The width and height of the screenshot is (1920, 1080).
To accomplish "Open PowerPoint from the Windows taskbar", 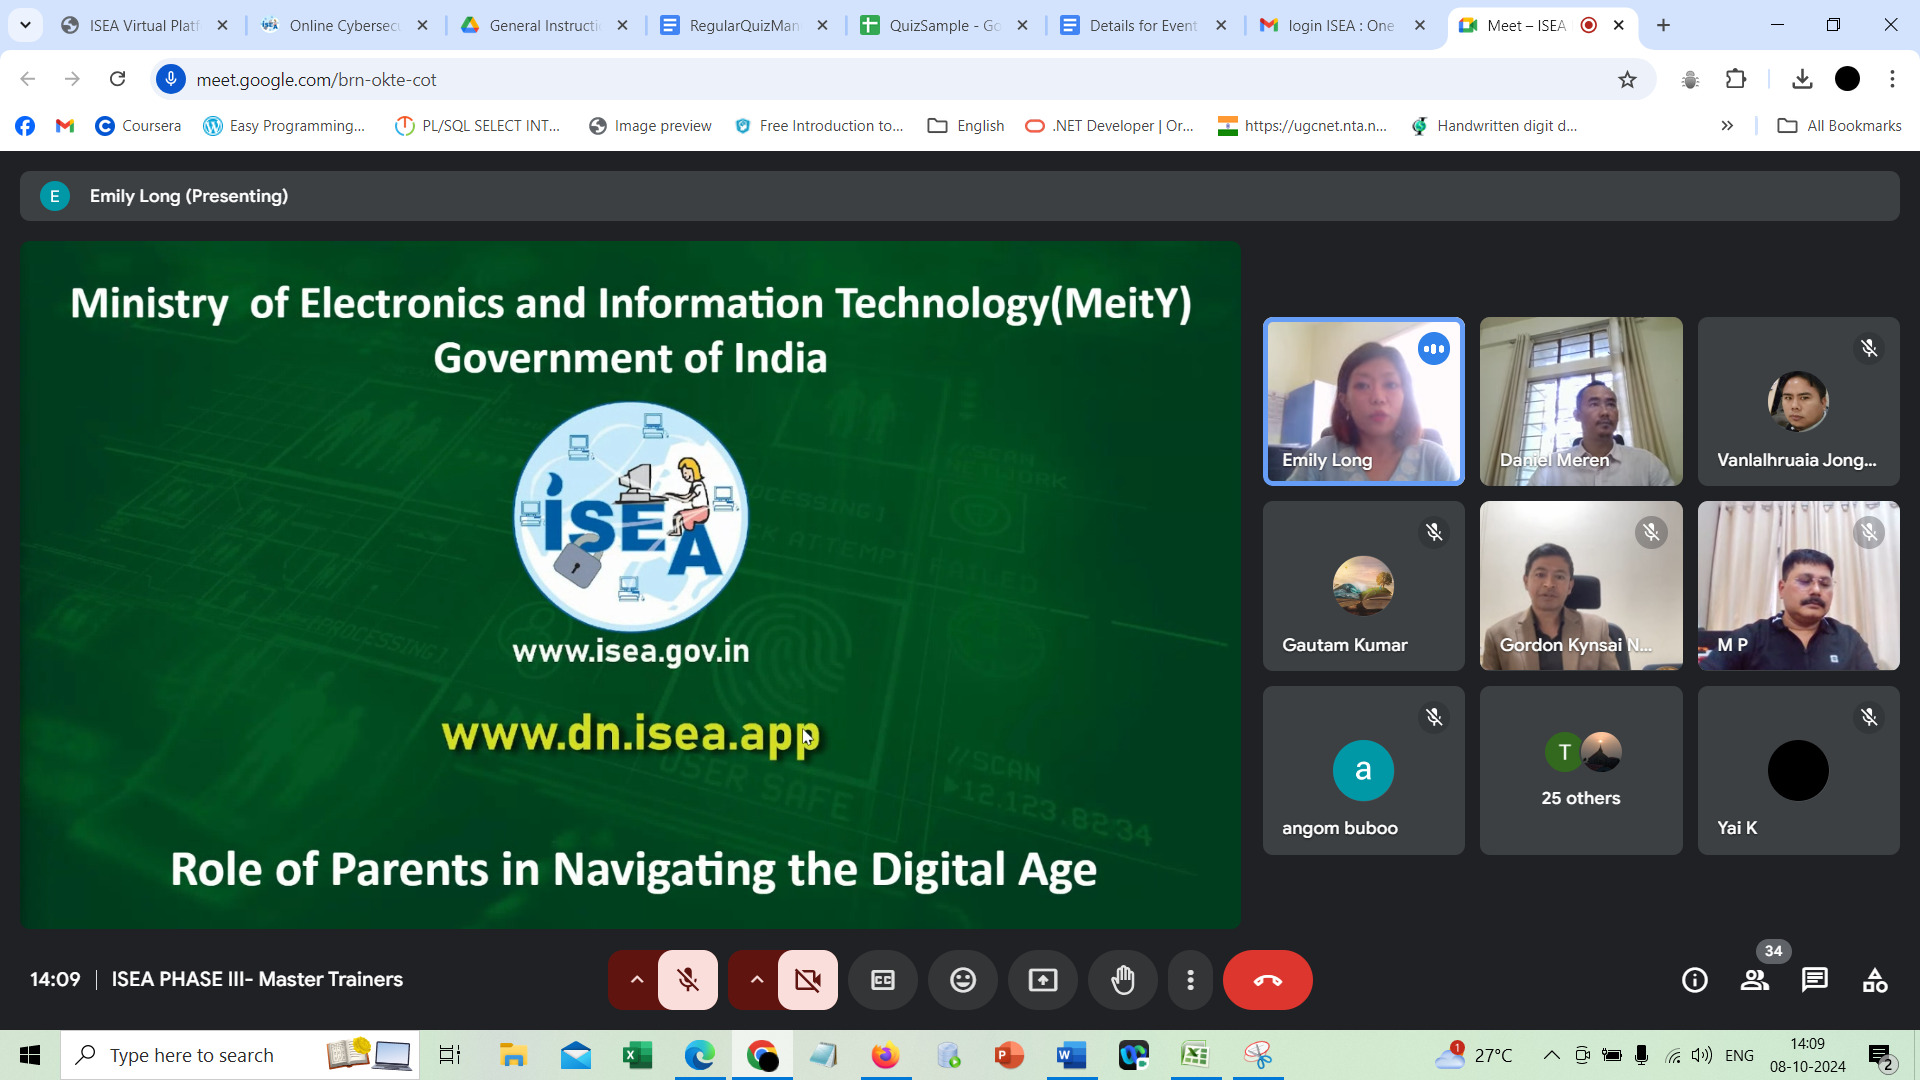I will pos(1010,1055).
